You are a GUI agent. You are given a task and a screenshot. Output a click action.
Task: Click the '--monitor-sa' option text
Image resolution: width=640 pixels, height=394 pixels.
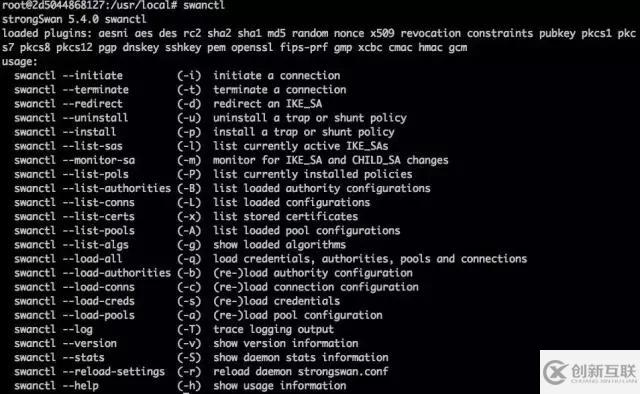click(99, 160)
